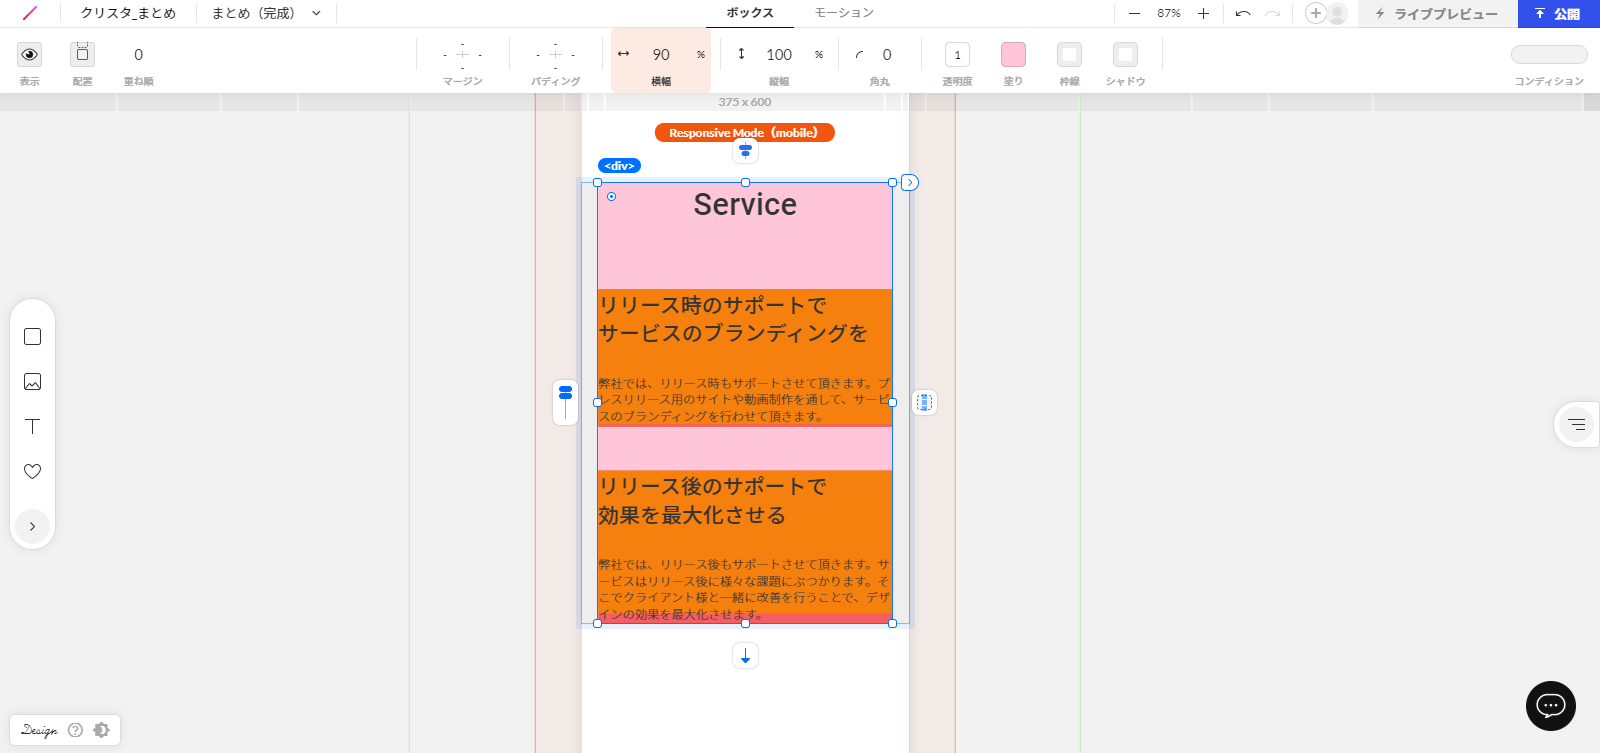
Task: Select the heart icon tool in left panel
Action: coord(32,471)
